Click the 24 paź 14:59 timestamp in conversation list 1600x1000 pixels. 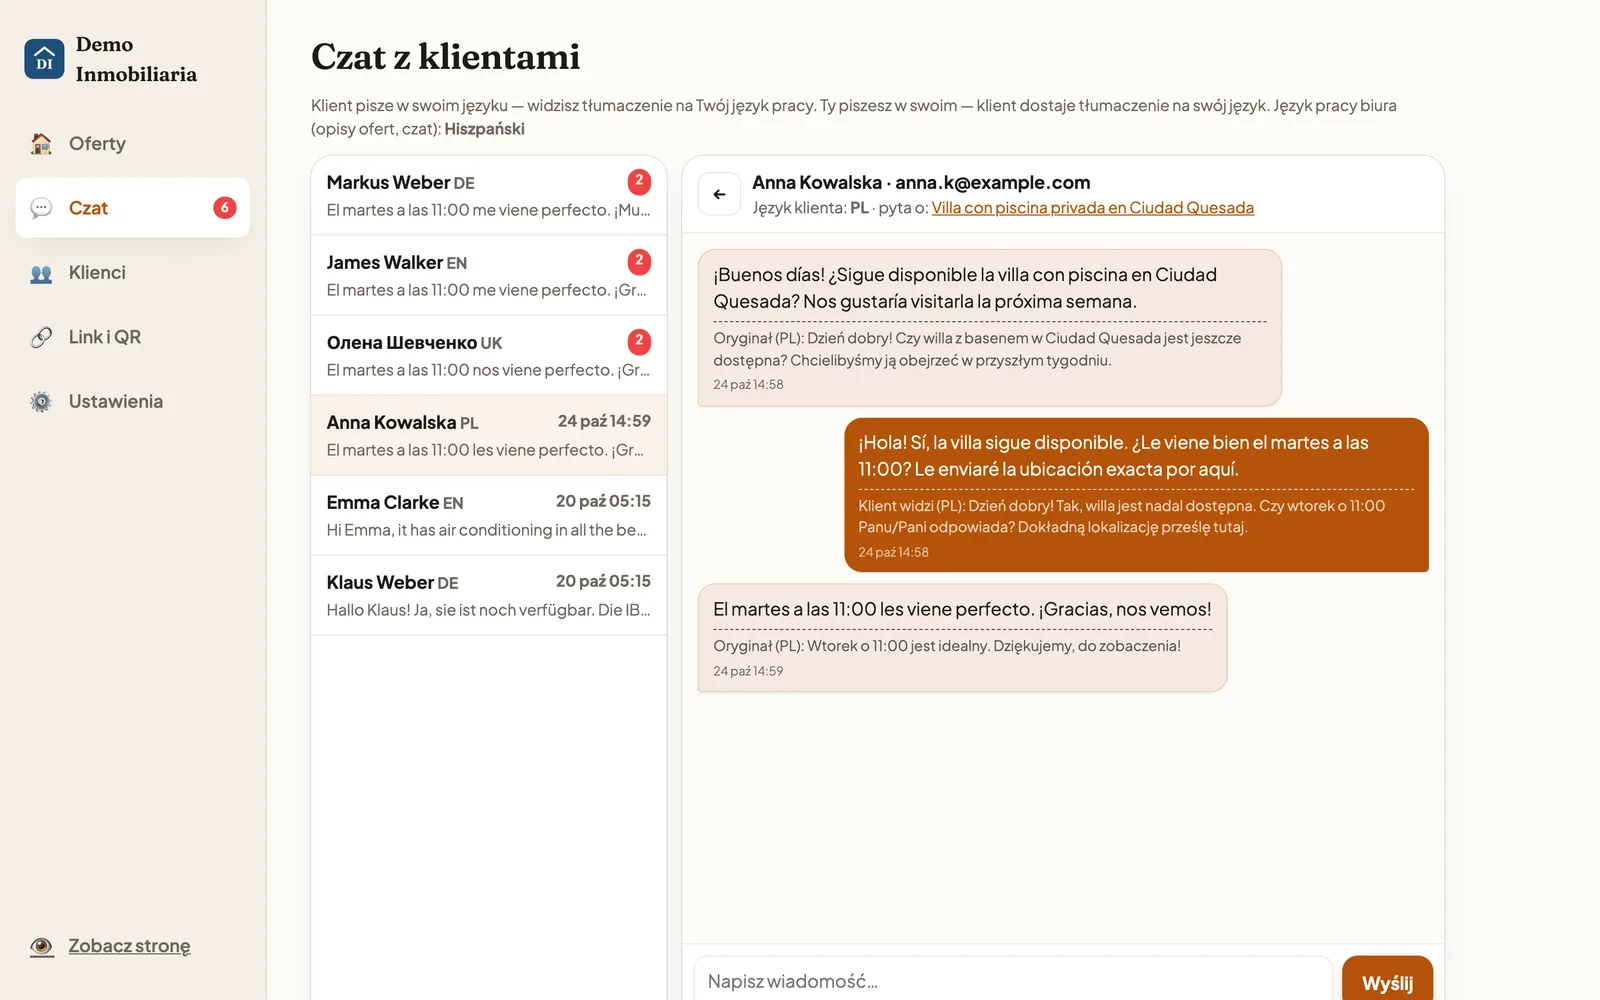[604, 421]
